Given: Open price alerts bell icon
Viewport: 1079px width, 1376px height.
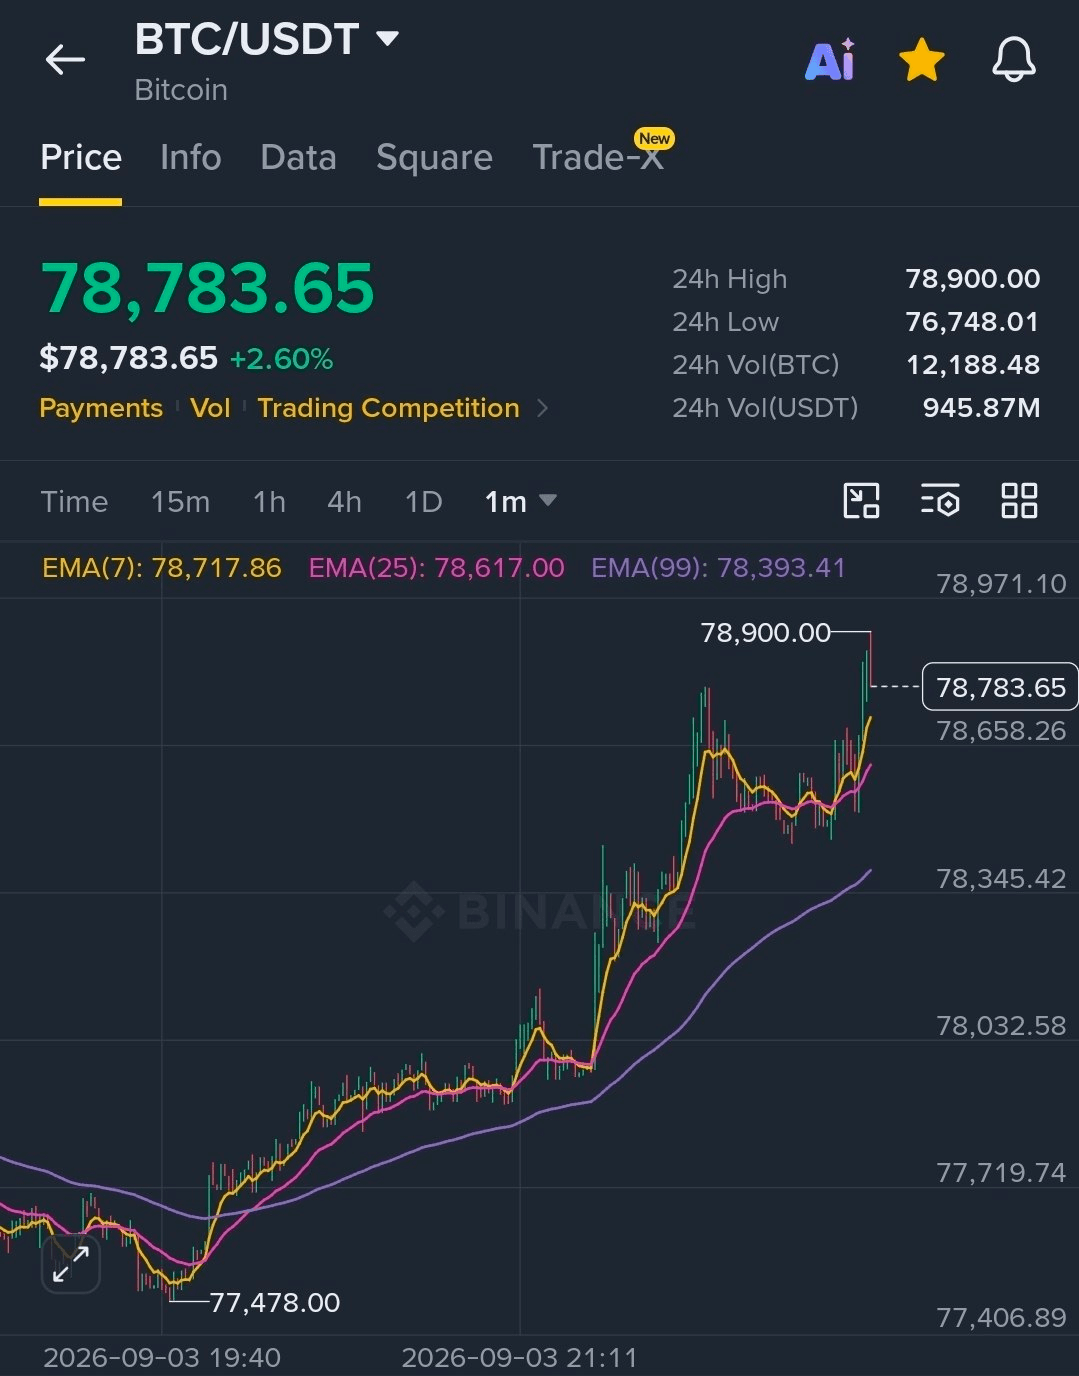Looking at the screenshot, I should click(1013, 60).
